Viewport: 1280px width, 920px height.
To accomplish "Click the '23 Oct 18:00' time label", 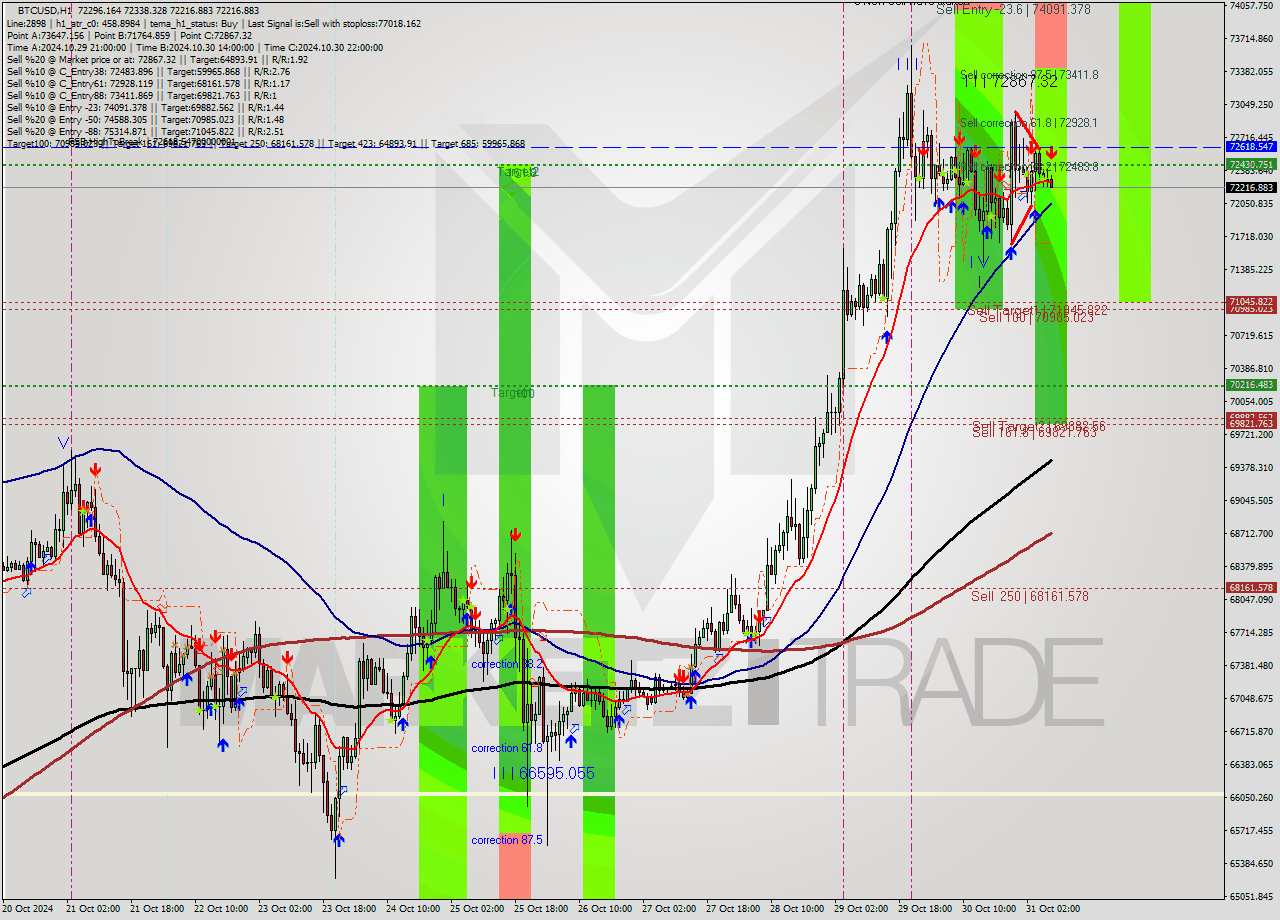I will coord(349,909).
